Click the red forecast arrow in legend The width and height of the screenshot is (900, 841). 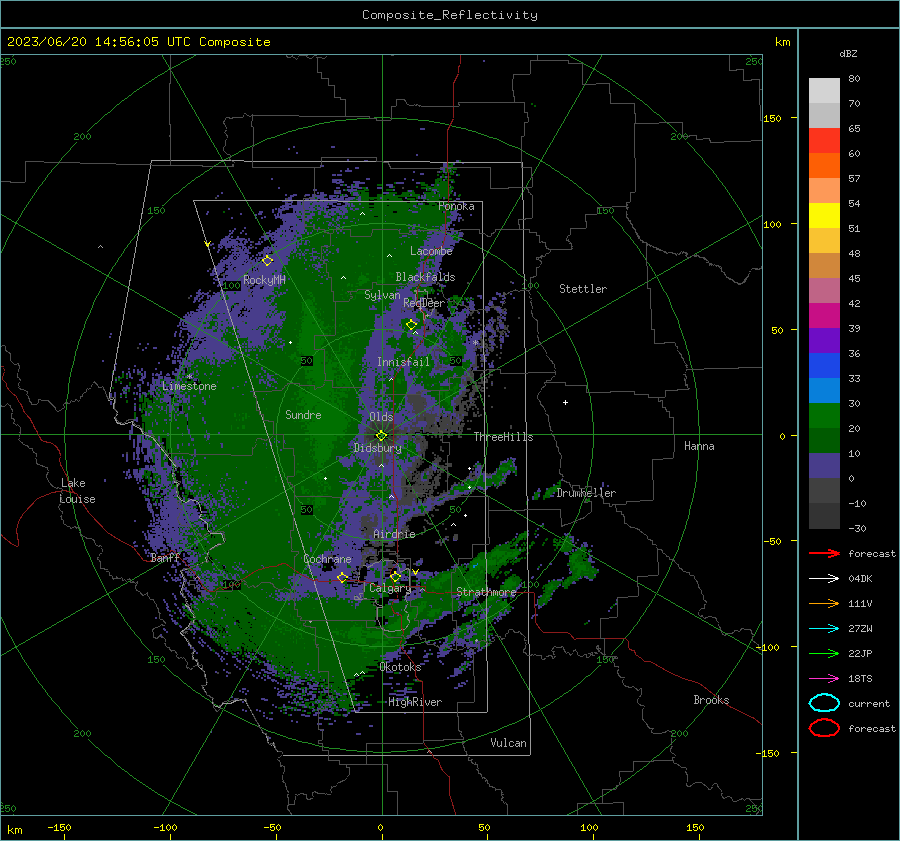[824, 553]
